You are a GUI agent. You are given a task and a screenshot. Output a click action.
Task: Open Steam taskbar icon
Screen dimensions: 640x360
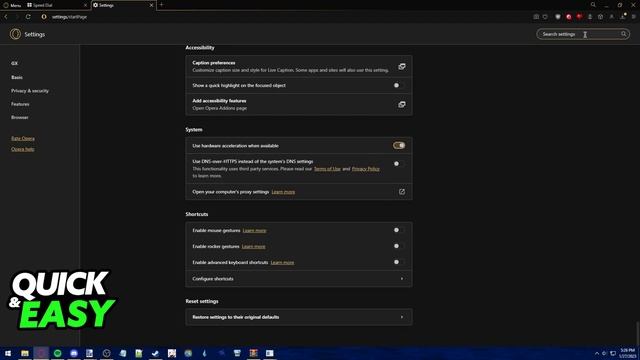(155, 353)
